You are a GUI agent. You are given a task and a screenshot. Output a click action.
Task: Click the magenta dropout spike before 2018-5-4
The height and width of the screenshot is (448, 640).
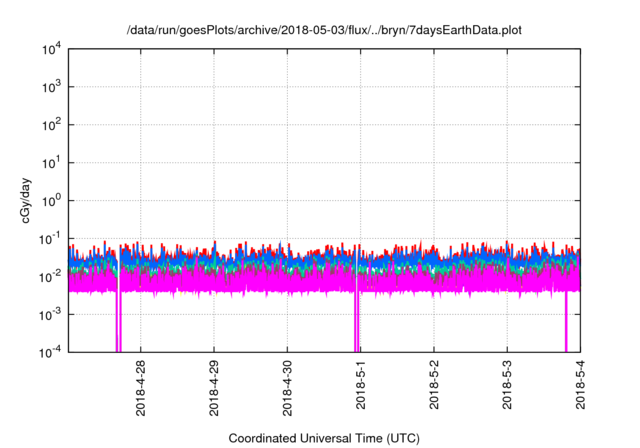click(x=566, y=322)
